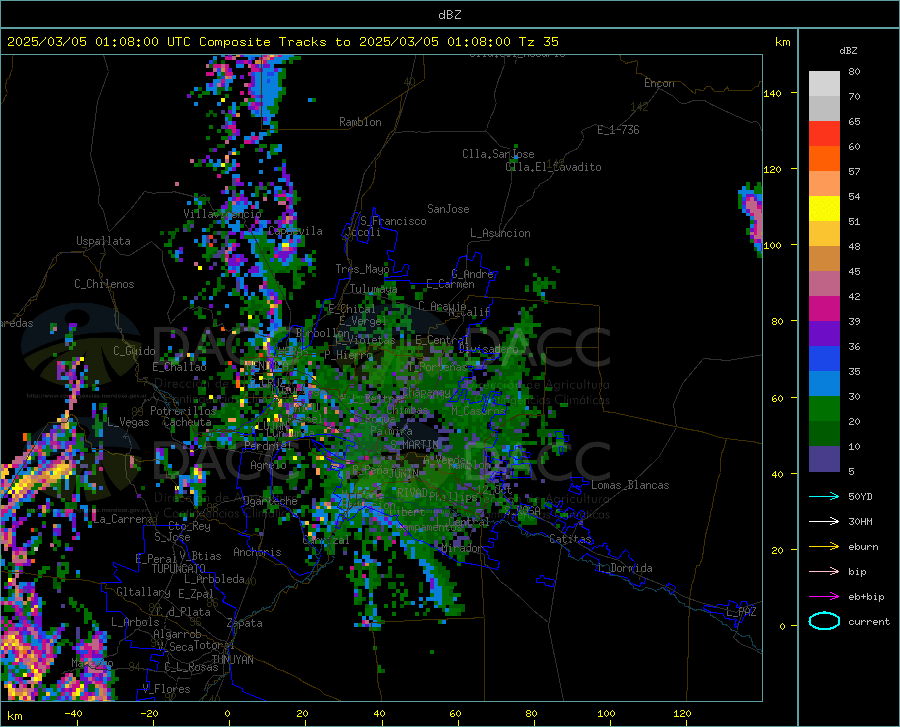
Task: Click the dBZ title at top center
Action: 449,15
